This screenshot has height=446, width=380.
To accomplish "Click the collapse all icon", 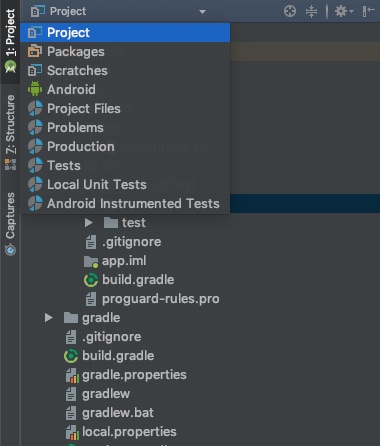I will pyautogui.click(x=311, y=11).
